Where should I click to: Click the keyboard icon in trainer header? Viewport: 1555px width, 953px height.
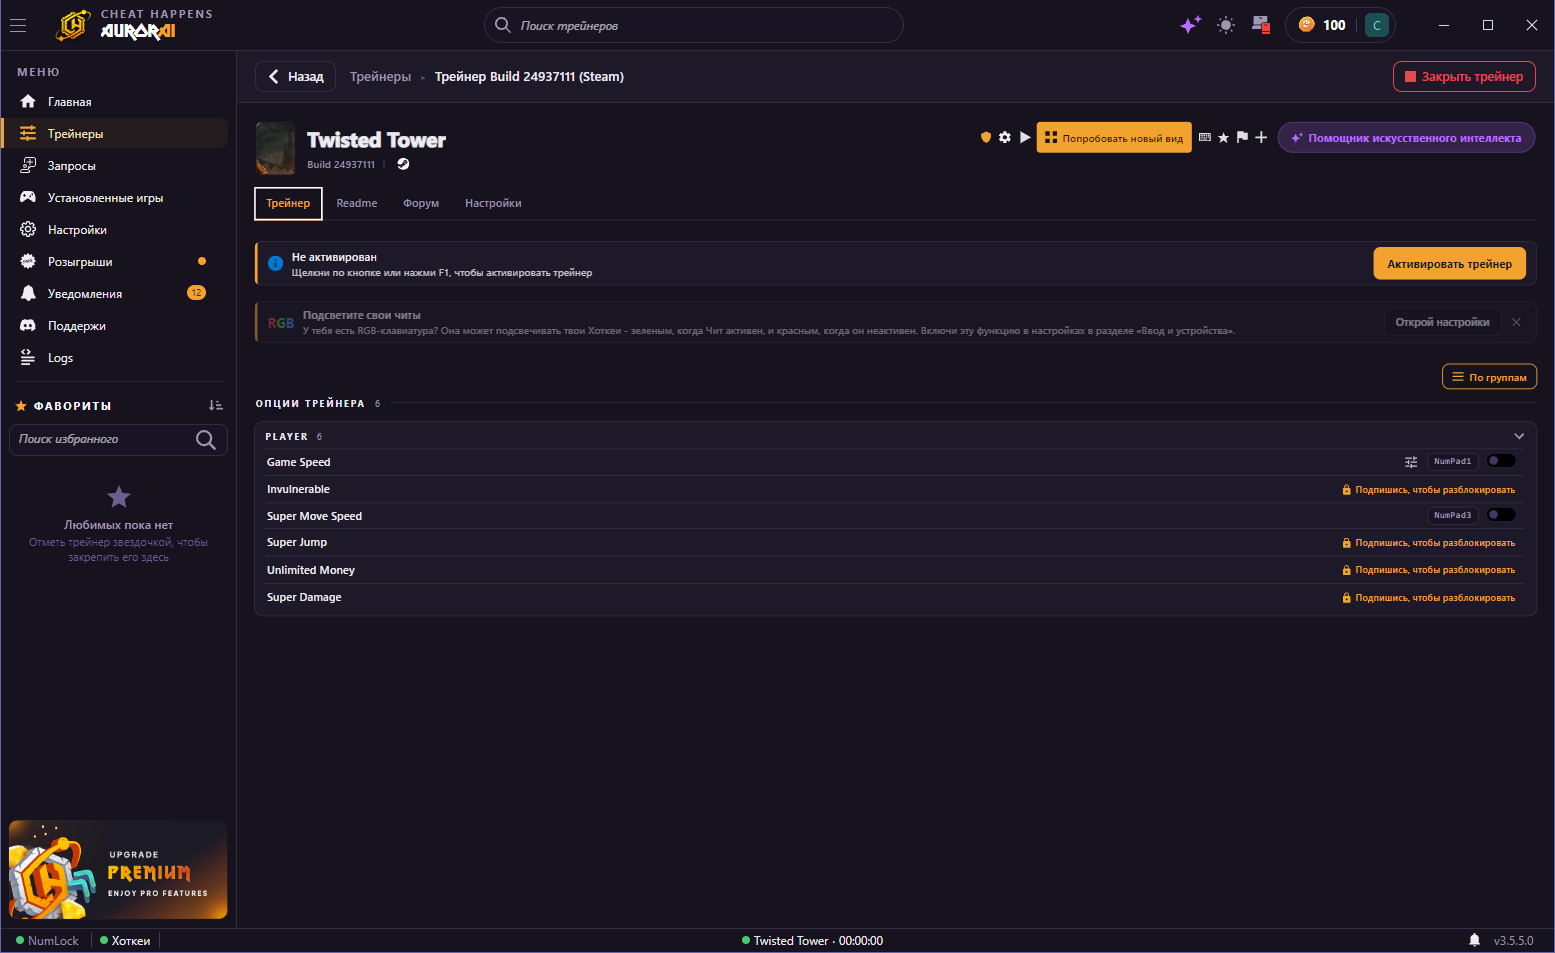coord(1205,137)
